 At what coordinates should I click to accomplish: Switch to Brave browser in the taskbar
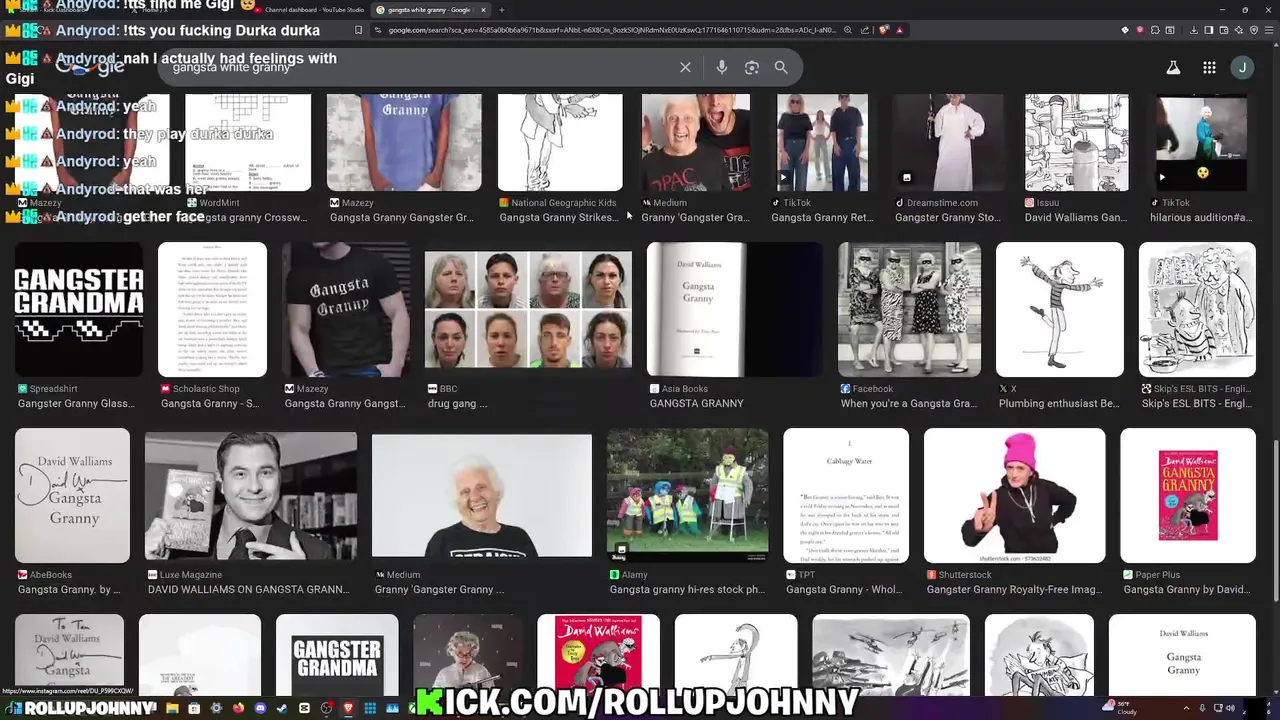[348, 708]
